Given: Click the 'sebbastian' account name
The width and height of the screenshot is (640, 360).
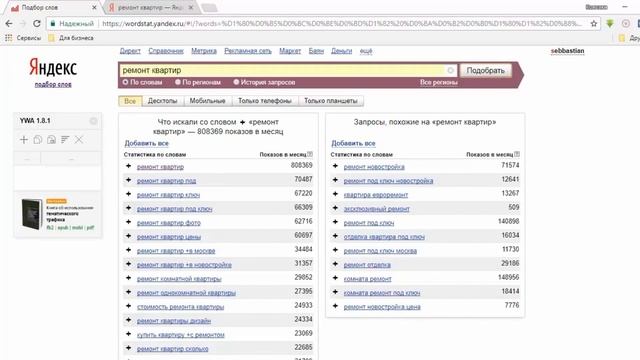Looking at the screenshot, I should pyautogui.click(x=567, y=51).
